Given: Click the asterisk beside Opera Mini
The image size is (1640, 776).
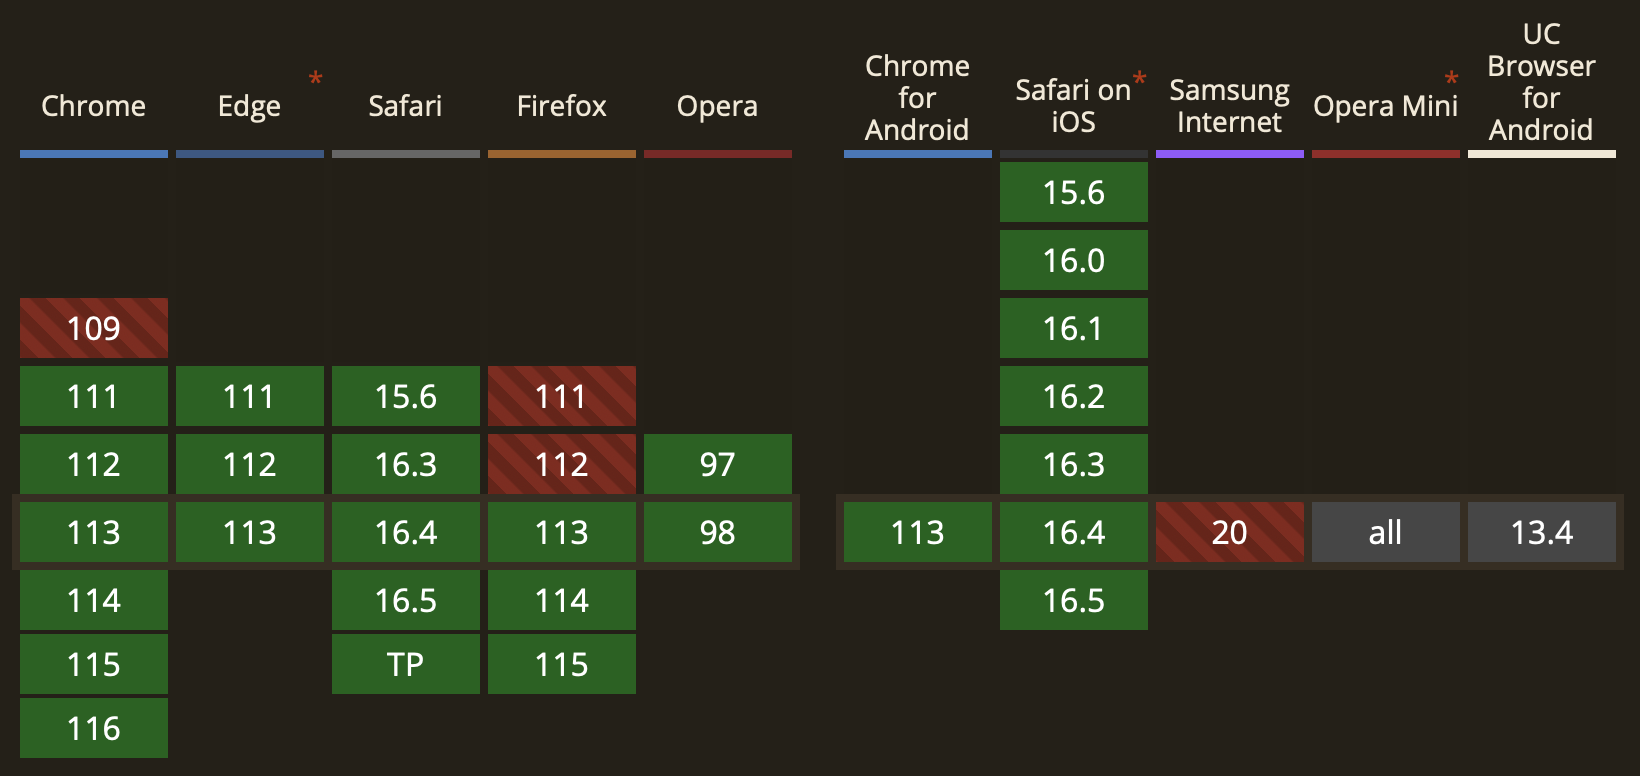Looking at the screenshot, I should [1451, 79].
